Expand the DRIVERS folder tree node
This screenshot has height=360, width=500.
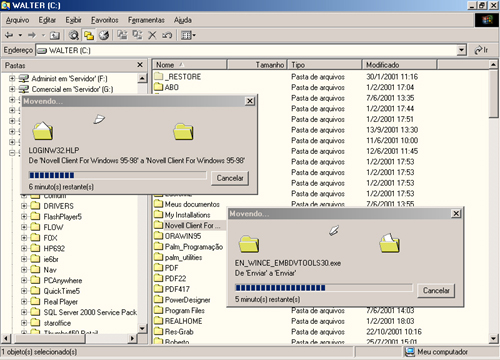[x=24, y=206]
